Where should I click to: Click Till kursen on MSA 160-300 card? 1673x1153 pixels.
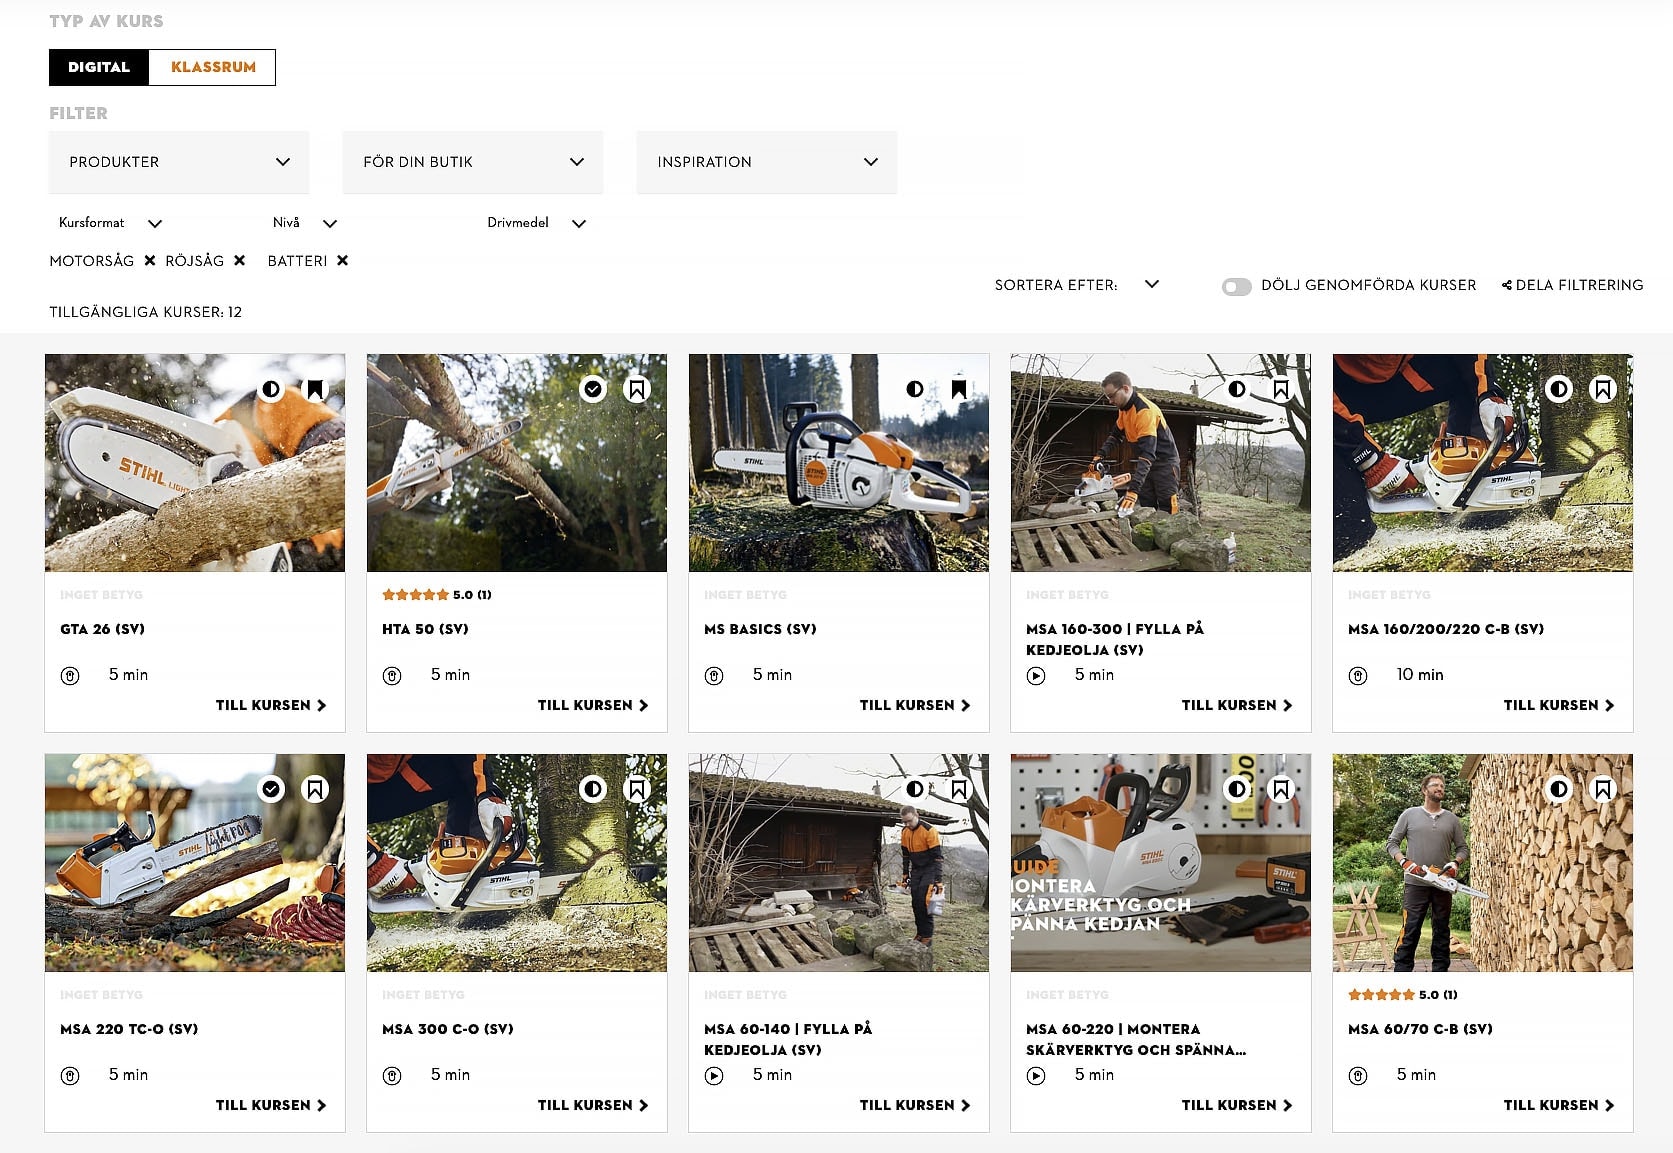point(1237,705)
